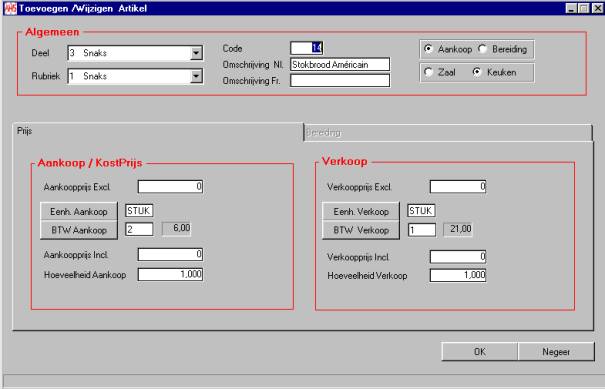Viewport: 605px width, 389px height.
Task: Click the empty Omschrijving Fr. field
Action: pos(340,81)
